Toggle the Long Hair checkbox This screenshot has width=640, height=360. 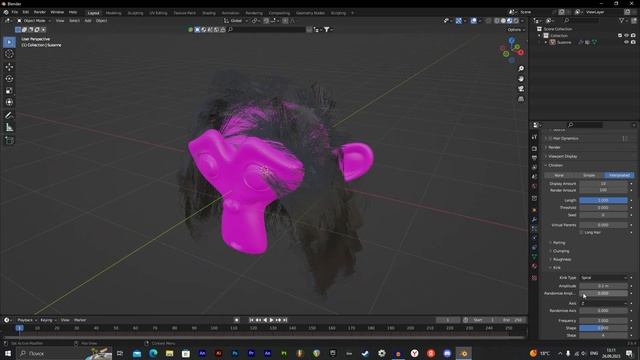582,233
